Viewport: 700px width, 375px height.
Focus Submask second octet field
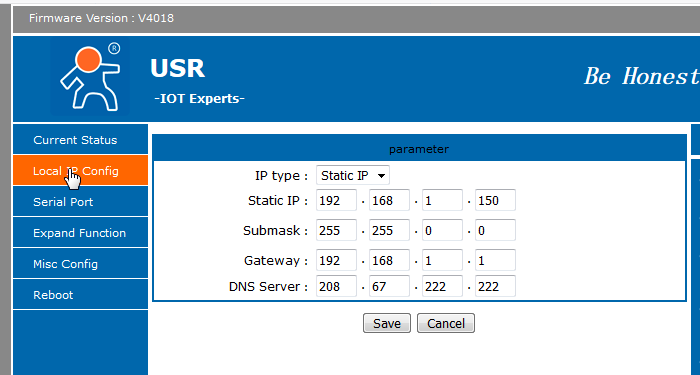389,230
